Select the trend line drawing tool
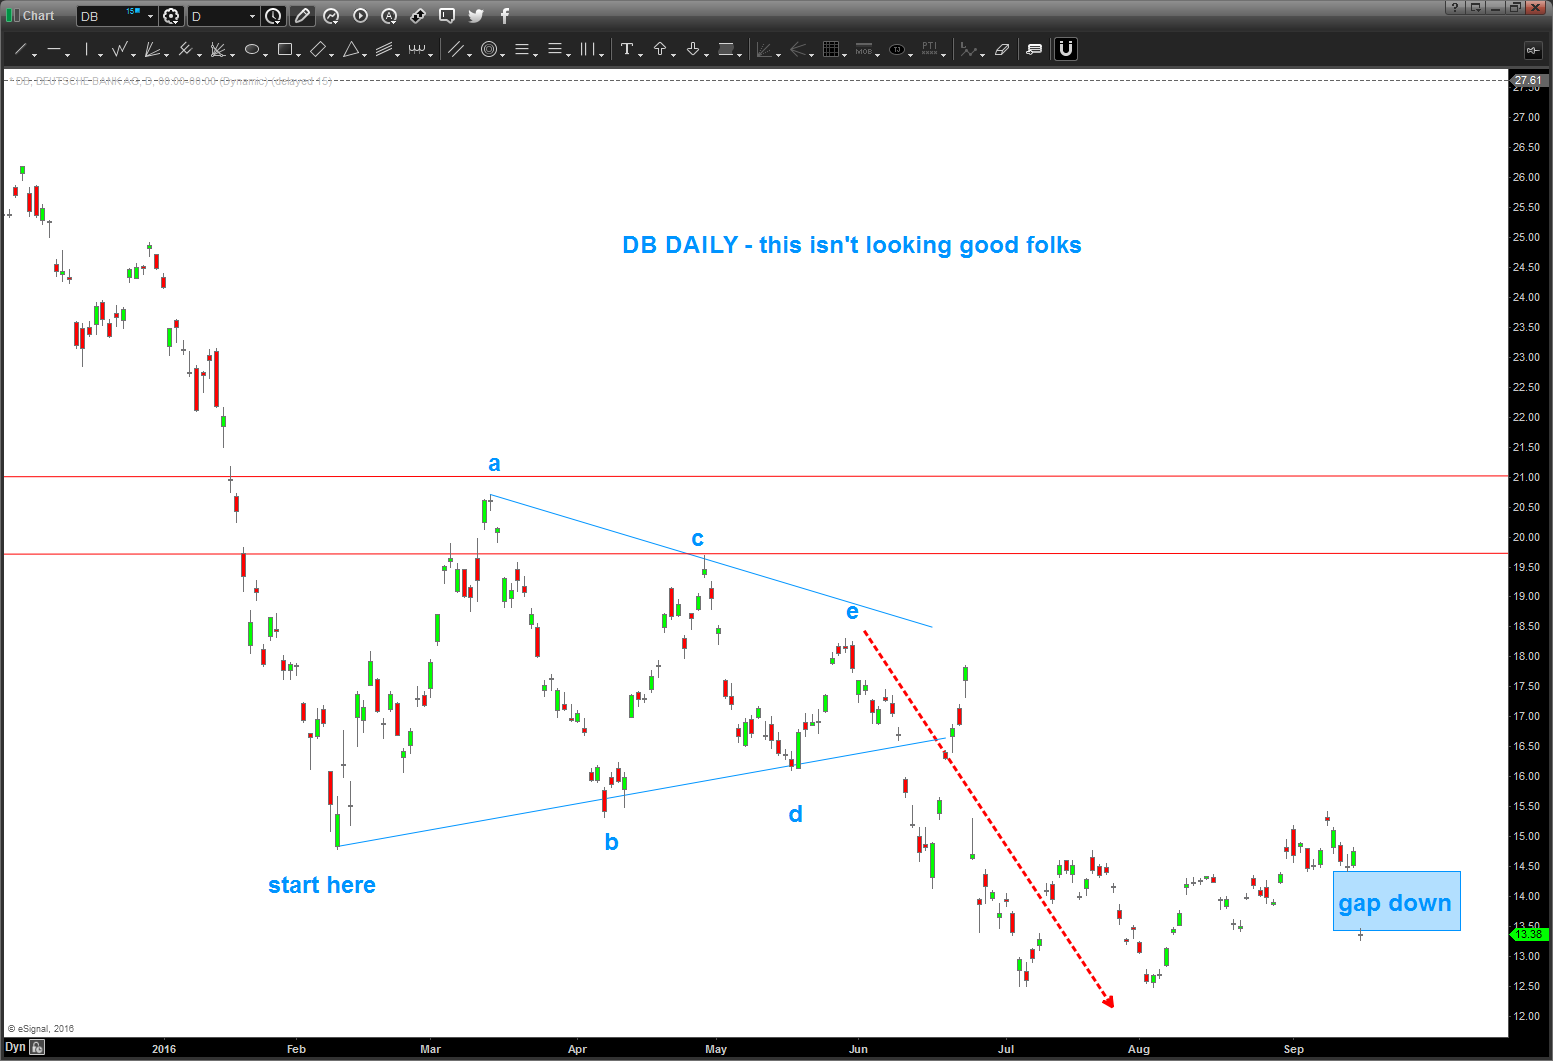Image resolution: width=1553 pixels, height=1061 pixels. [x=20, y=49]
